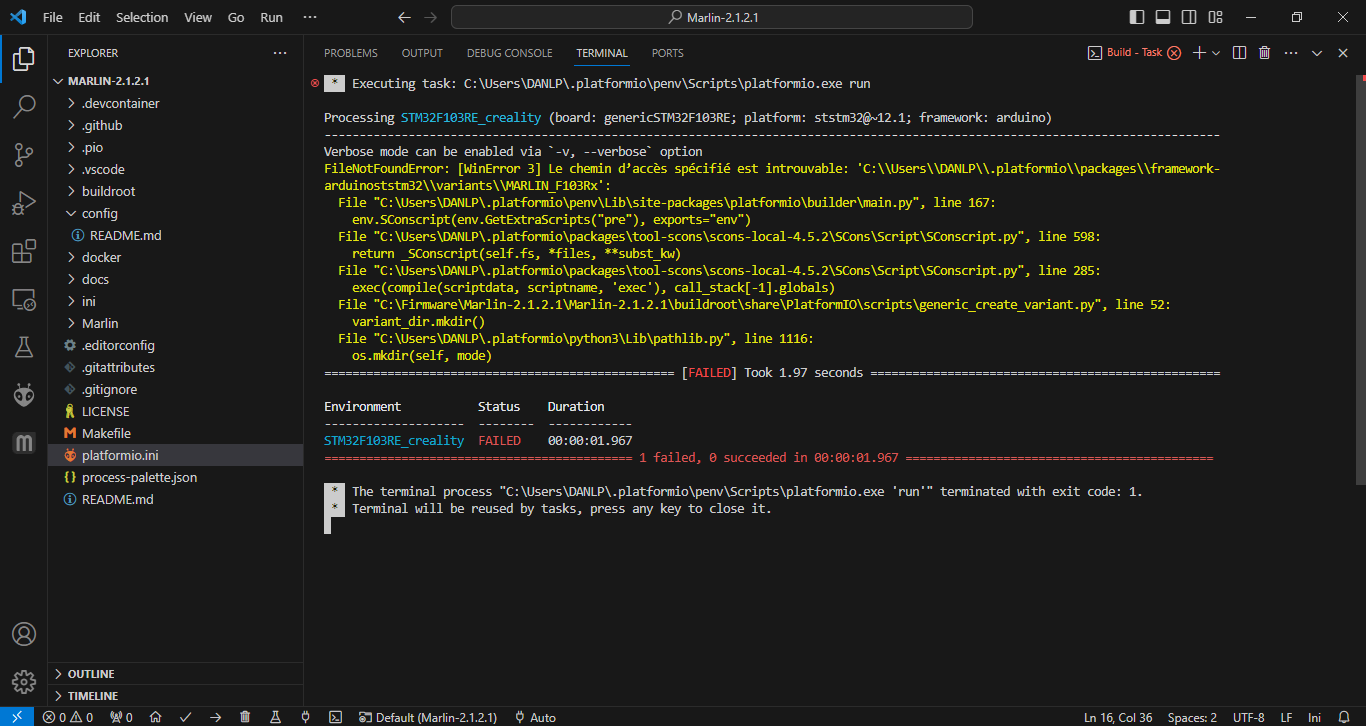
Task: Kill terminal with the trash icon
Action: 1264,53
